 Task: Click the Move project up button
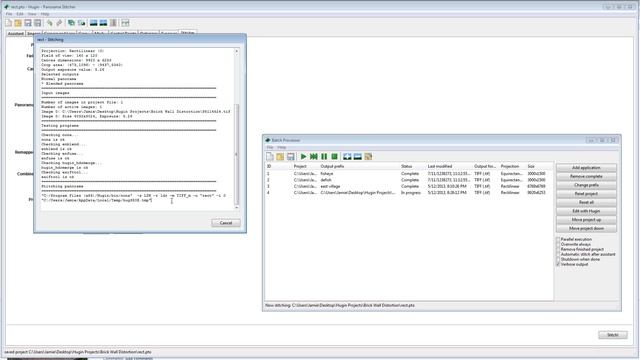tap(586, 220)
